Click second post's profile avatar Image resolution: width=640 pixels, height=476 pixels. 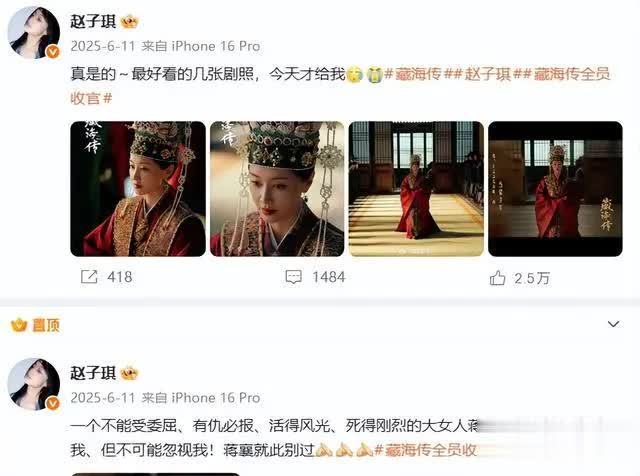tap(34, 384)
